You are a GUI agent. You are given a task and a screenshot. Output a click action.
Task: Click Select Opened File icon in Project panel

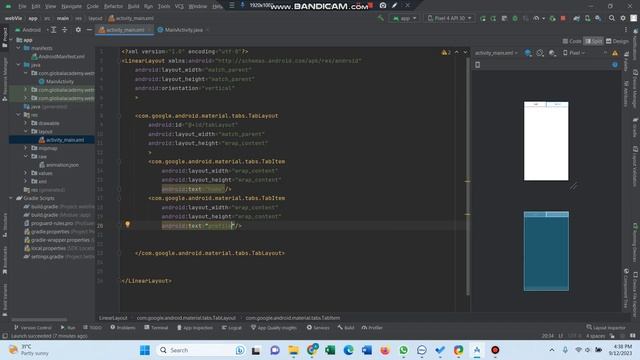[53, 30]
